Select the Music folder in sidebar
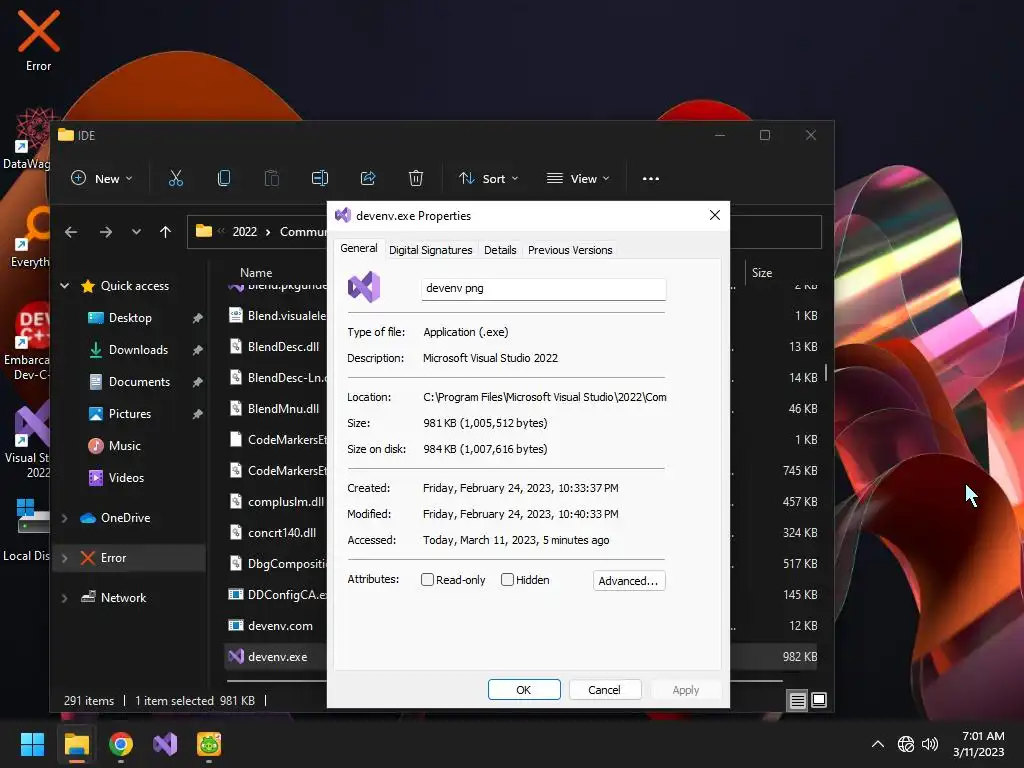The width and height of the screenshot is (1024, 768). click(124, 445)
